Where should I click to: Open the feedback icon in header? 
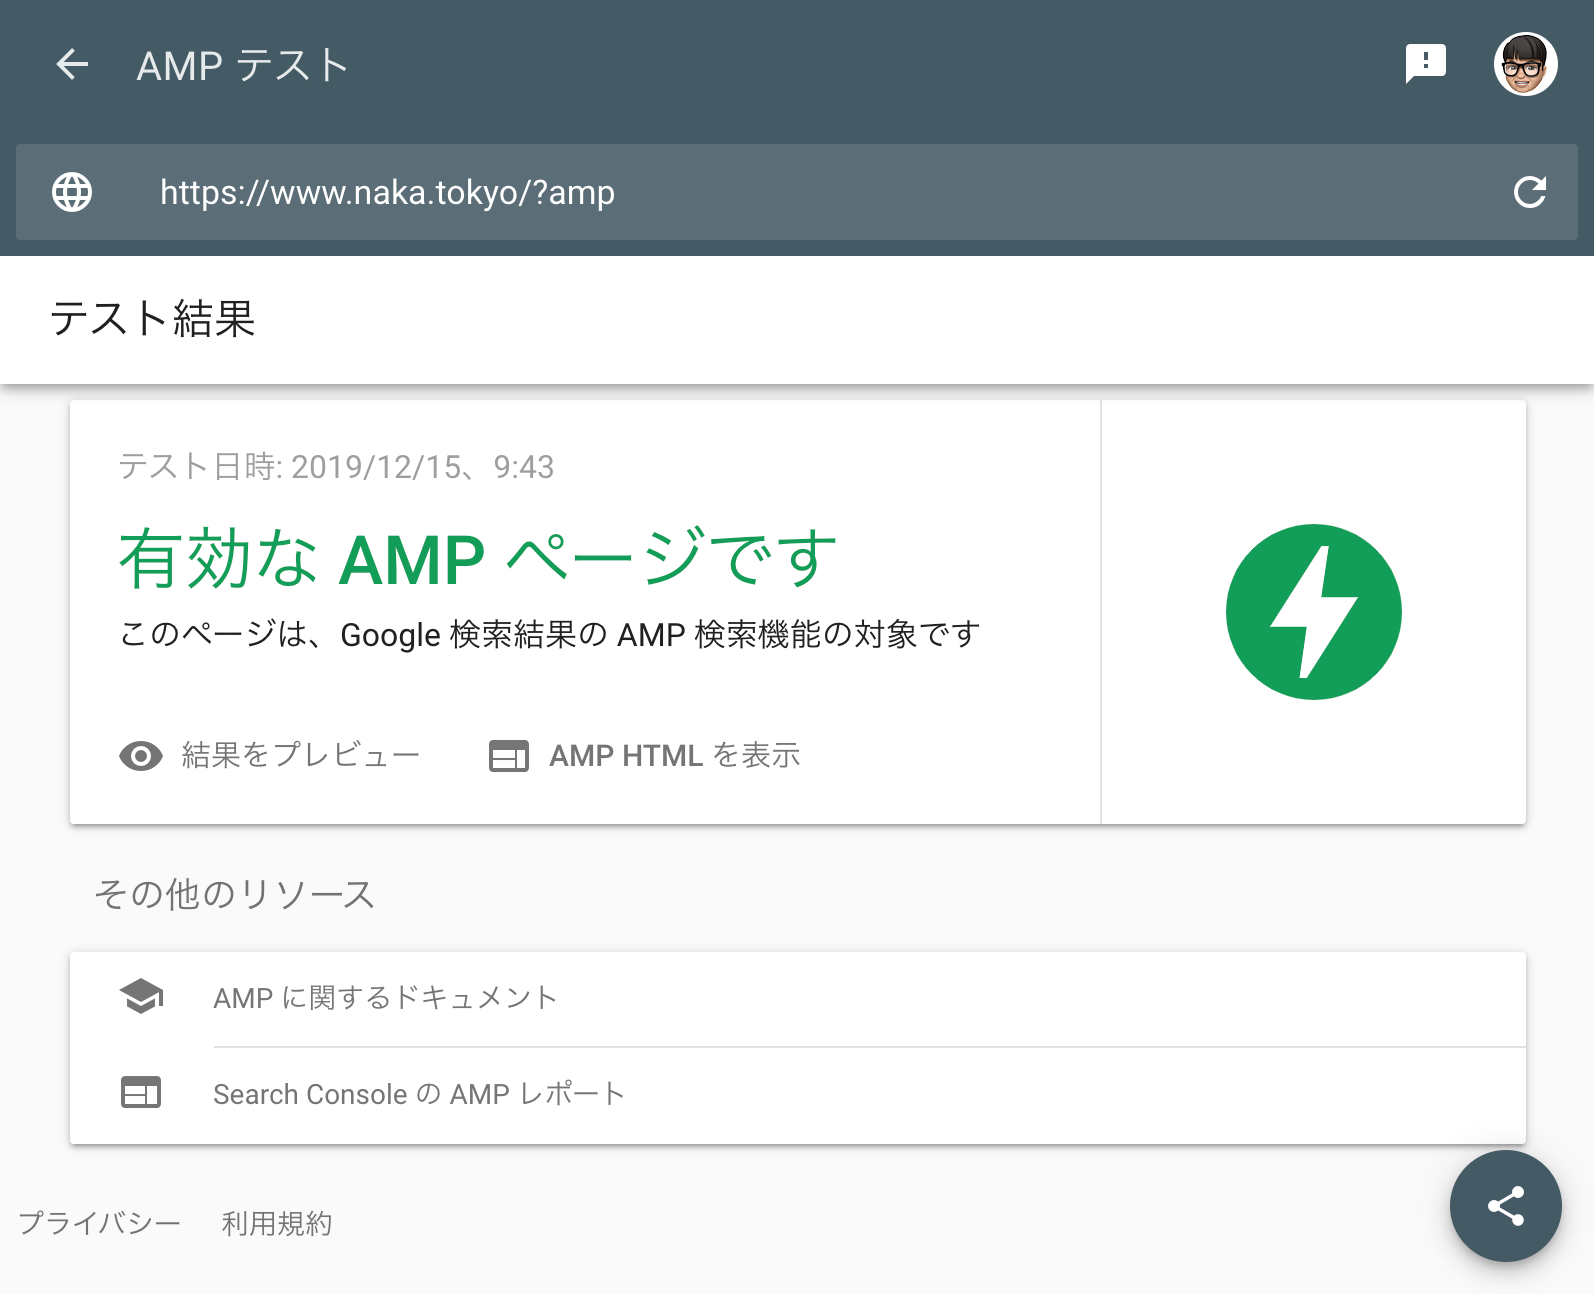[x=1425, y=64]
